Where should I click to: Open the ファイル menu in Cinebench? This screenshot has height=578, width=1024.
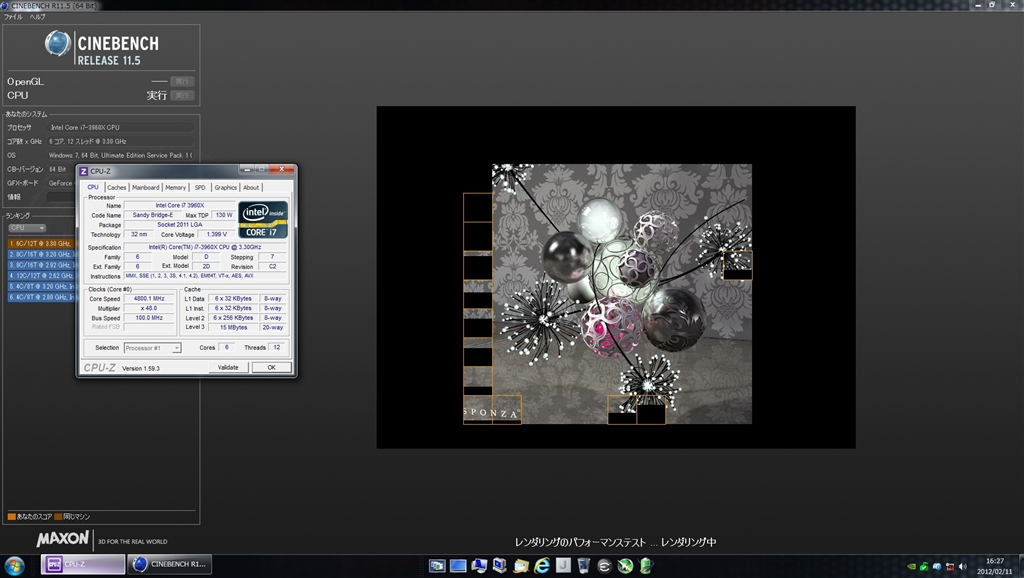click(13, 17)
